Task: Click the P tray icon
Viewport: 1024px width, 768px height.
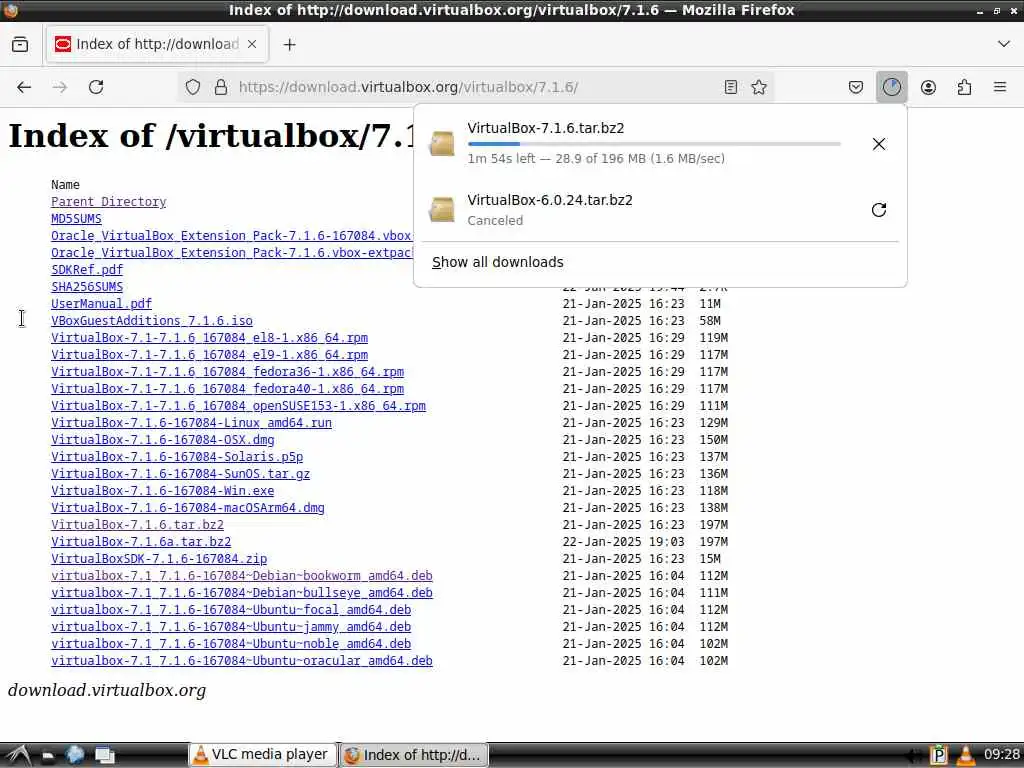Action: pyautogui.click(x=938, y=755)
